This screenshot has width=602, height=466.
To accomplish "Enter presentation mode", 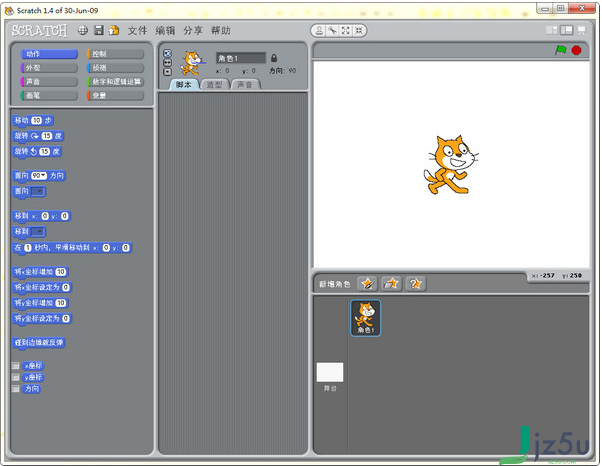I will coord(582,30).
